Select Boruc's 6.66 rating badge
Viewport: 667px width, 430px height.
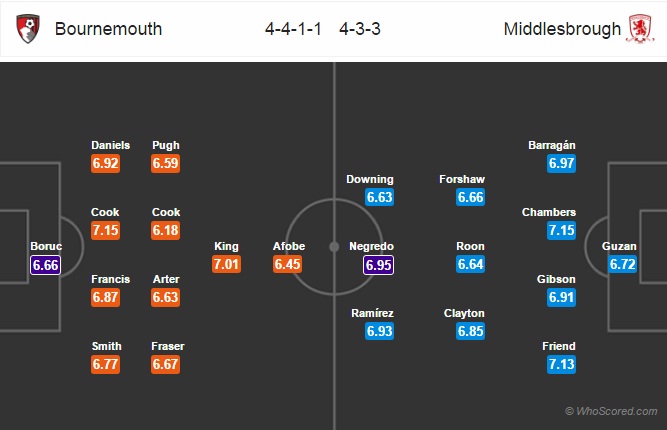pos(46,265)
